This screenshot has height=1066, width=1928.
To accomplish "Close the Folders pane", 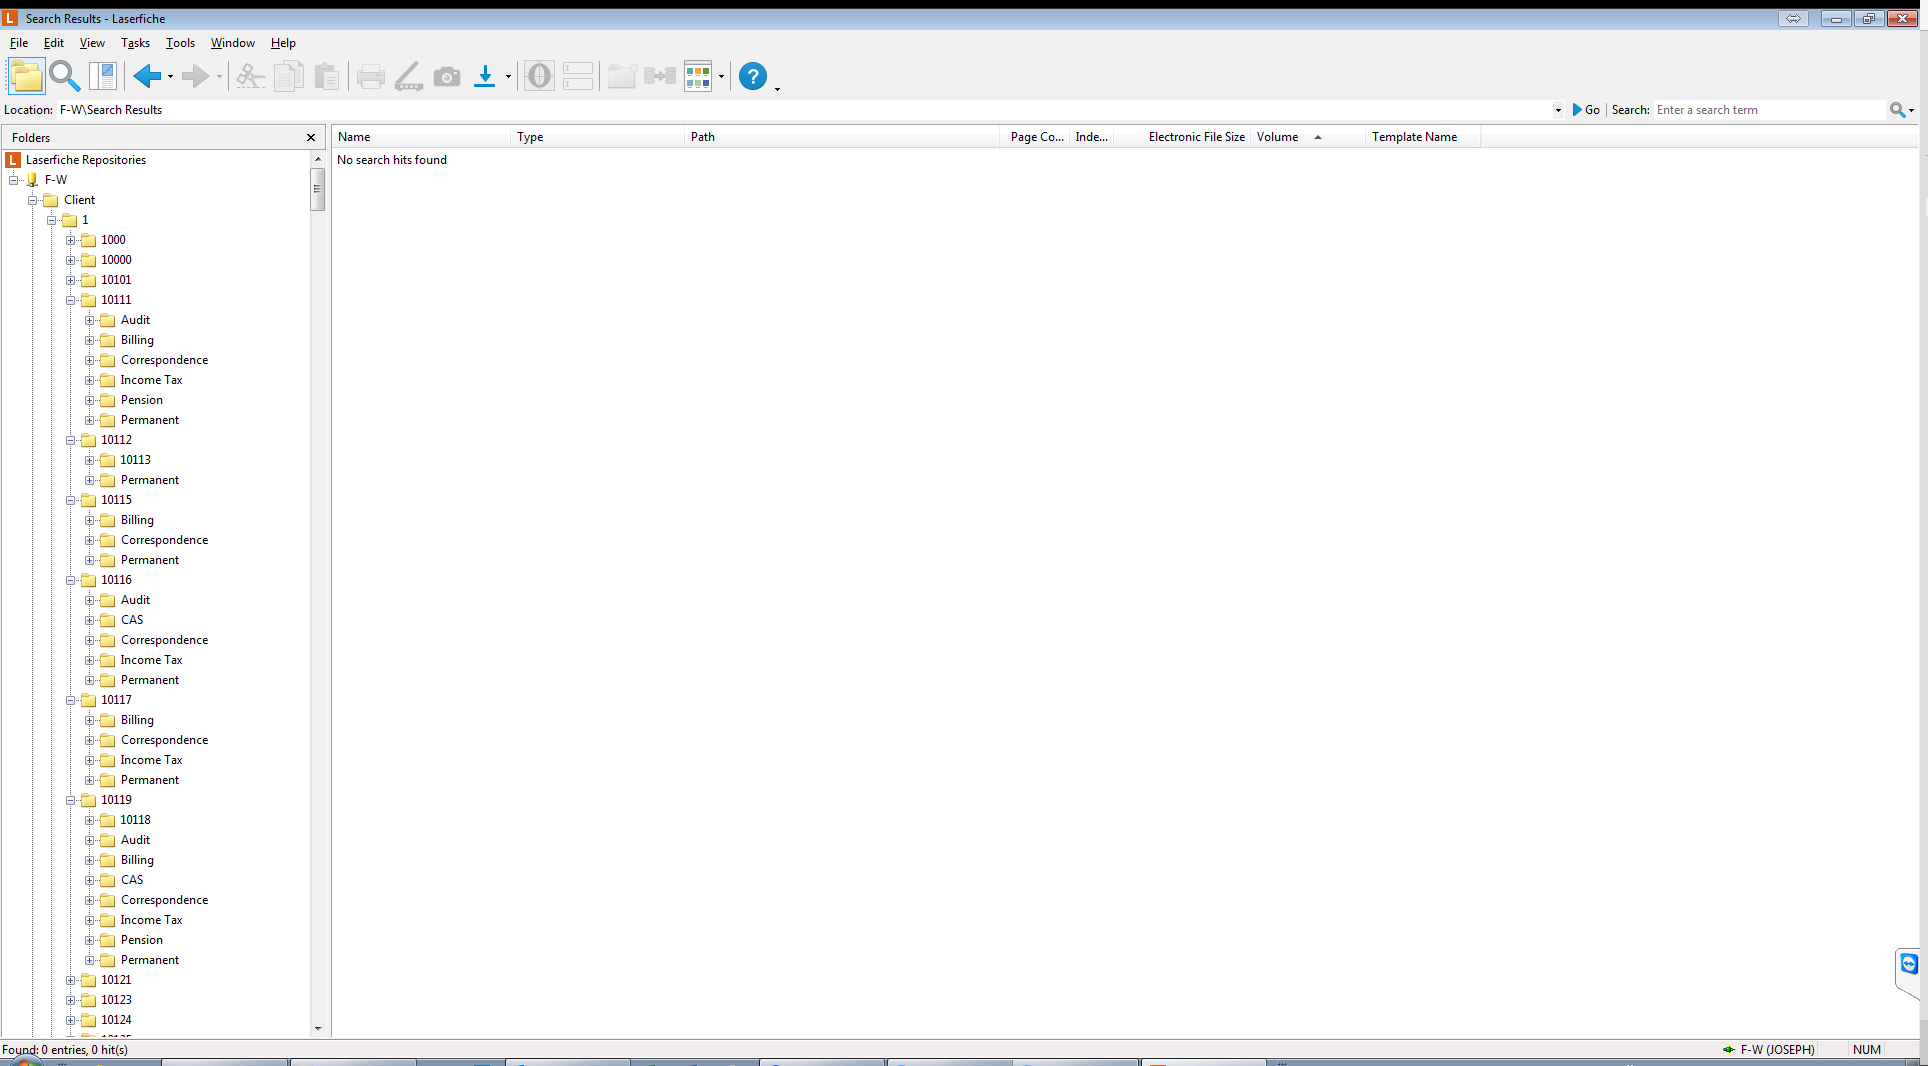I will coord(311,138).
